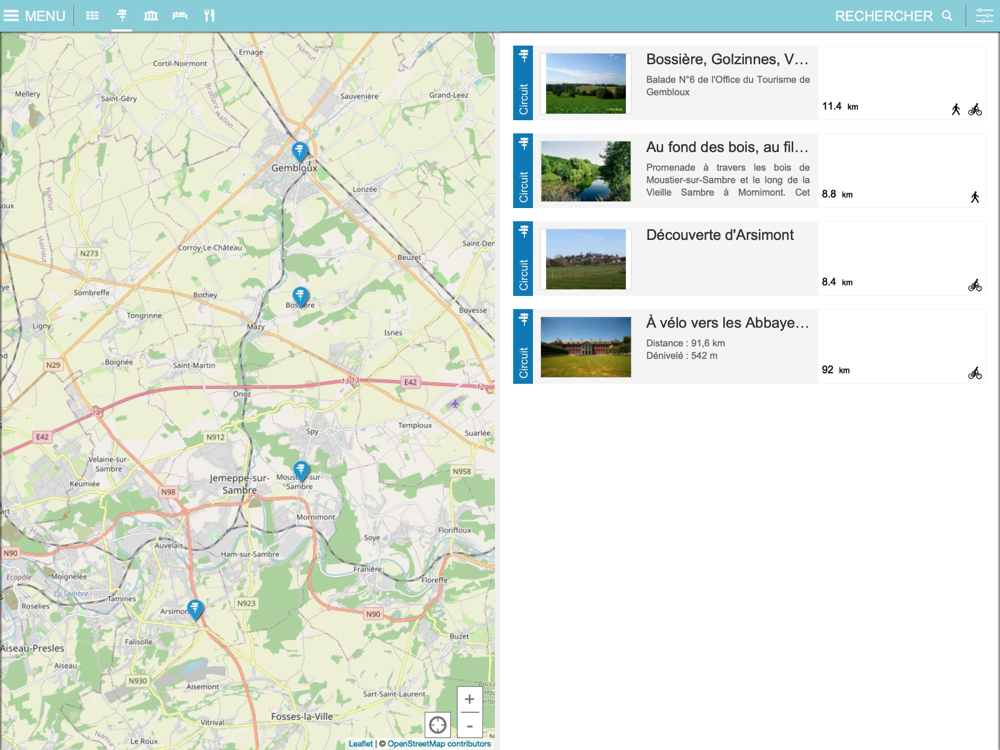The width and height of the screenshot is (1000, 750).
Task: Click the Floreffe label on map
Action: [434, 580]
